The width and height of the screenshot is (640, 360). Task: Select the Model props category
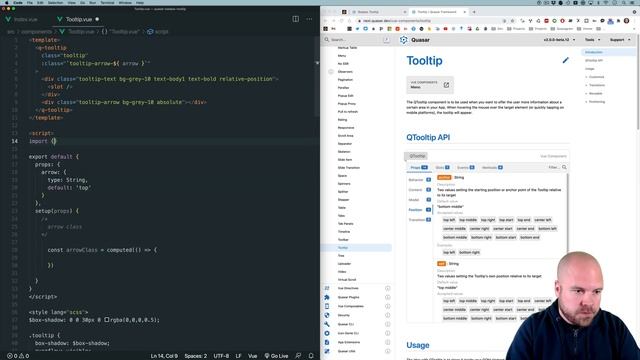coord(419,200)
